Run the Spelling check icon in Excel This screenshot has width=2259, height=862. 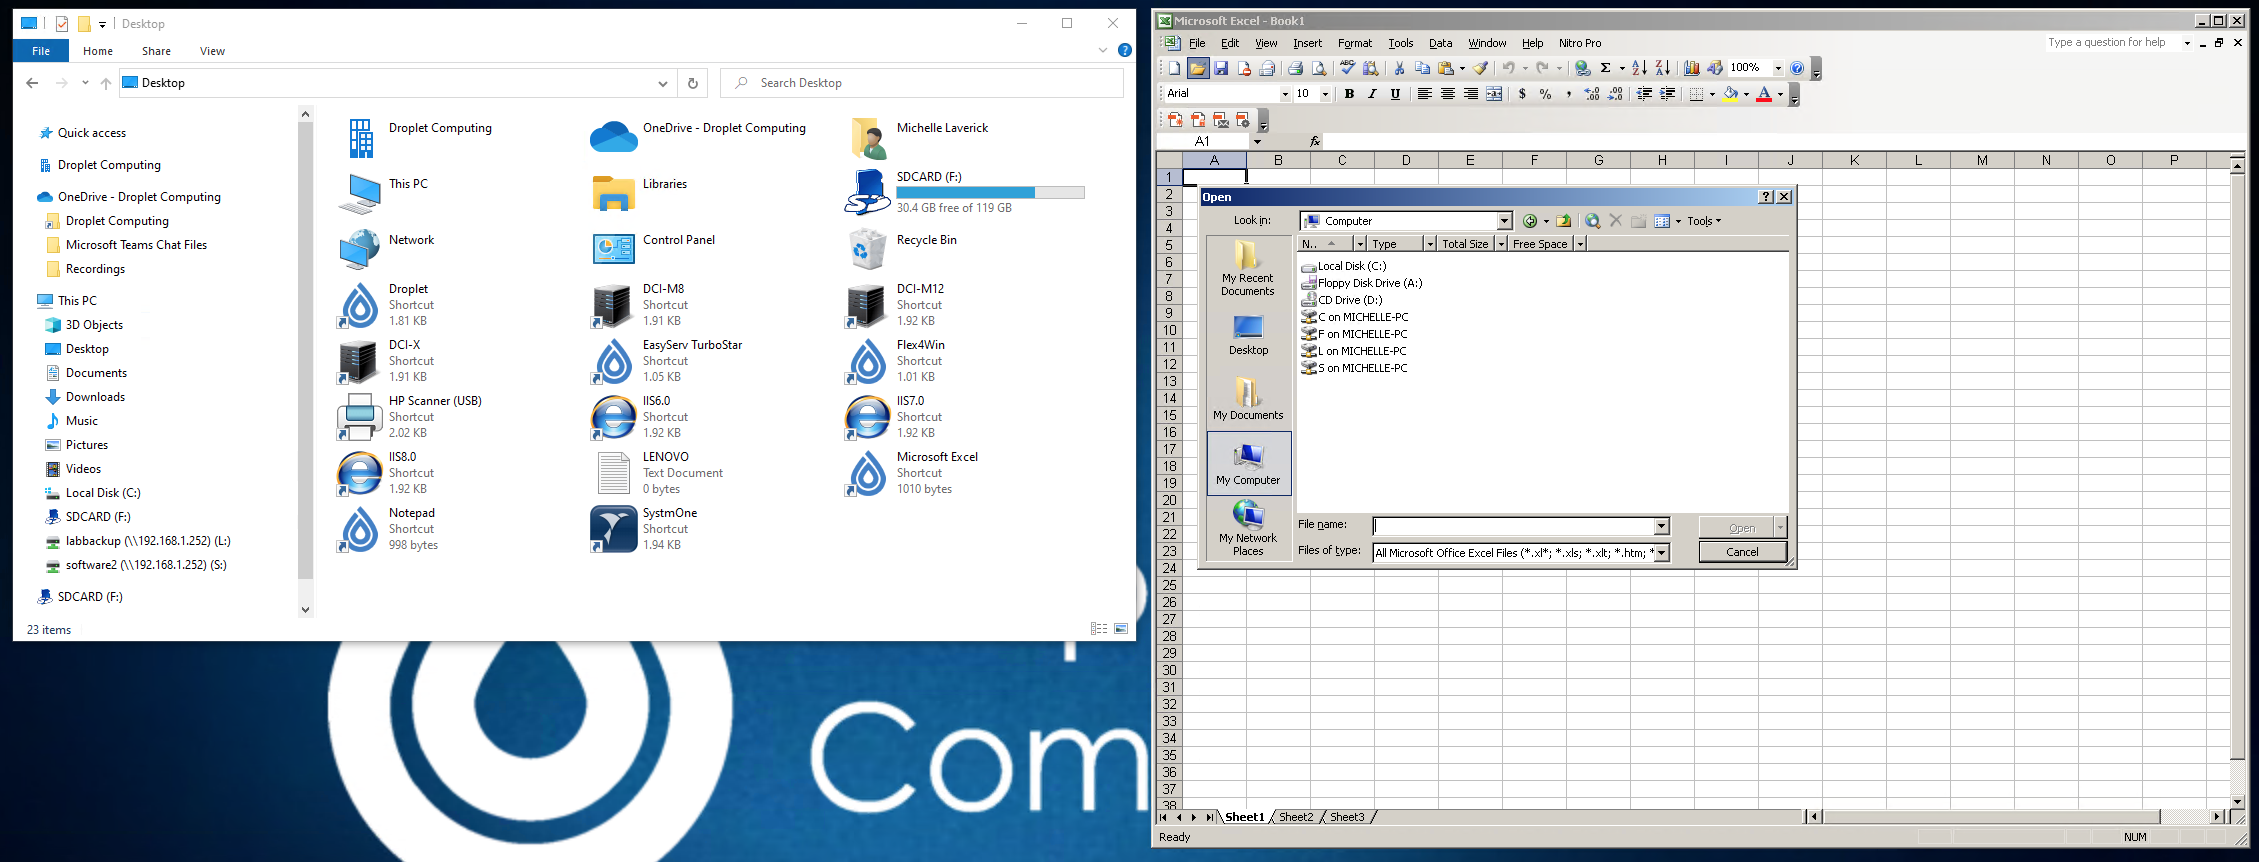tap(1347, 68)
